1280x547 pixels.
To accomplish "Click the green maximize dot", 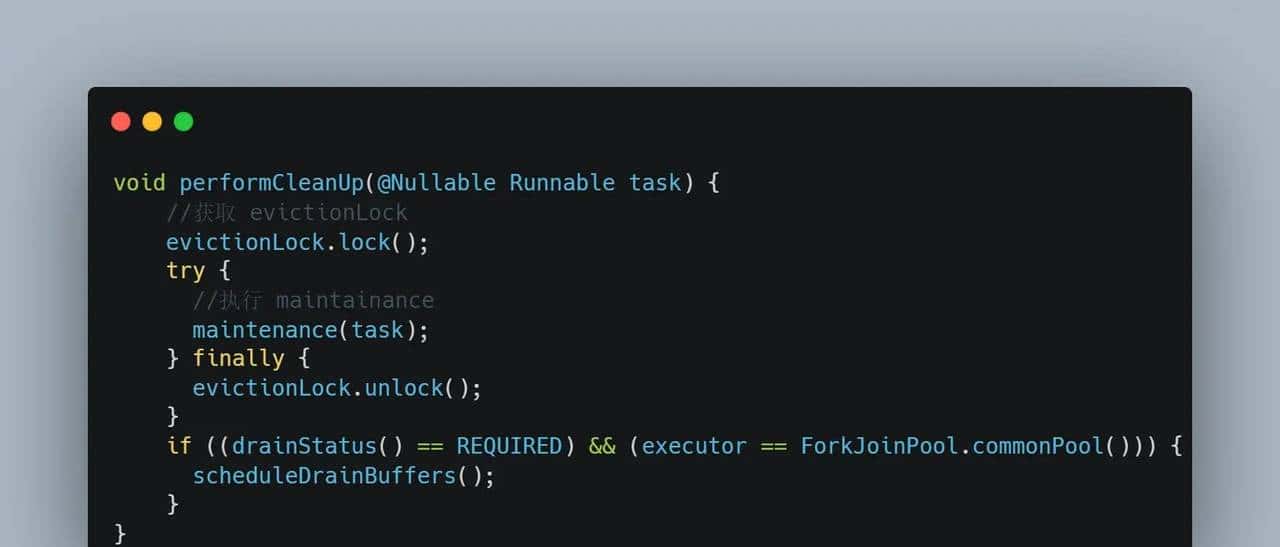I will [183, 122].
